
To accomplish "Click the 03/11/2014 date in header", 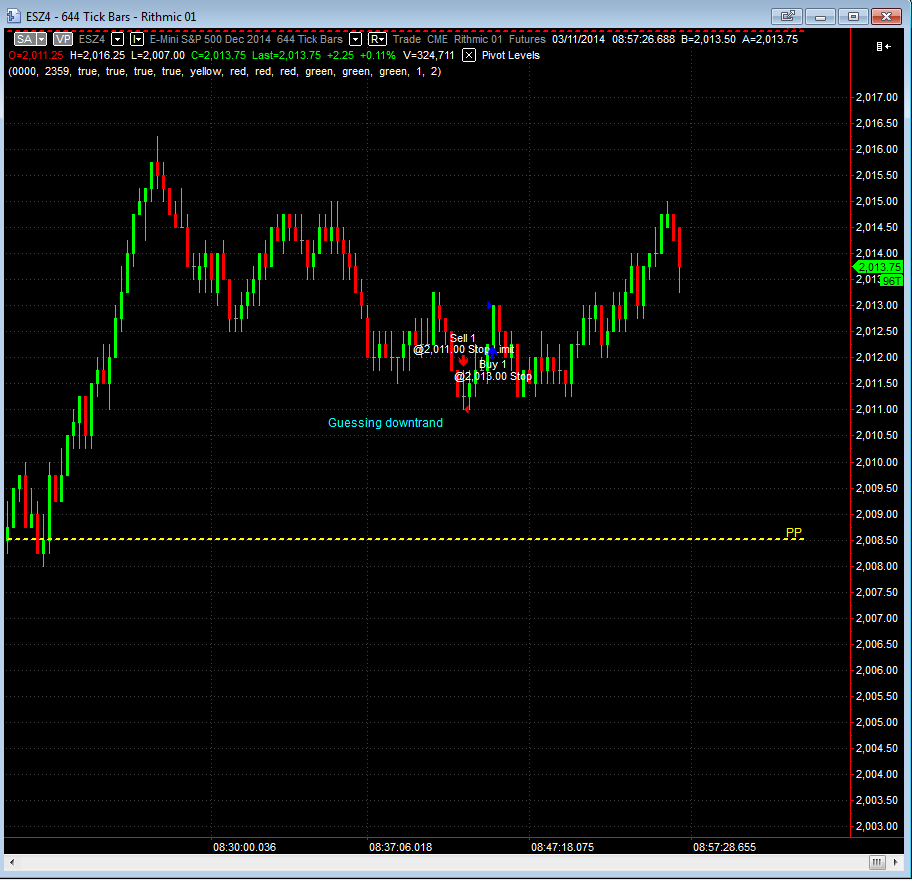I will click(578, 39).
